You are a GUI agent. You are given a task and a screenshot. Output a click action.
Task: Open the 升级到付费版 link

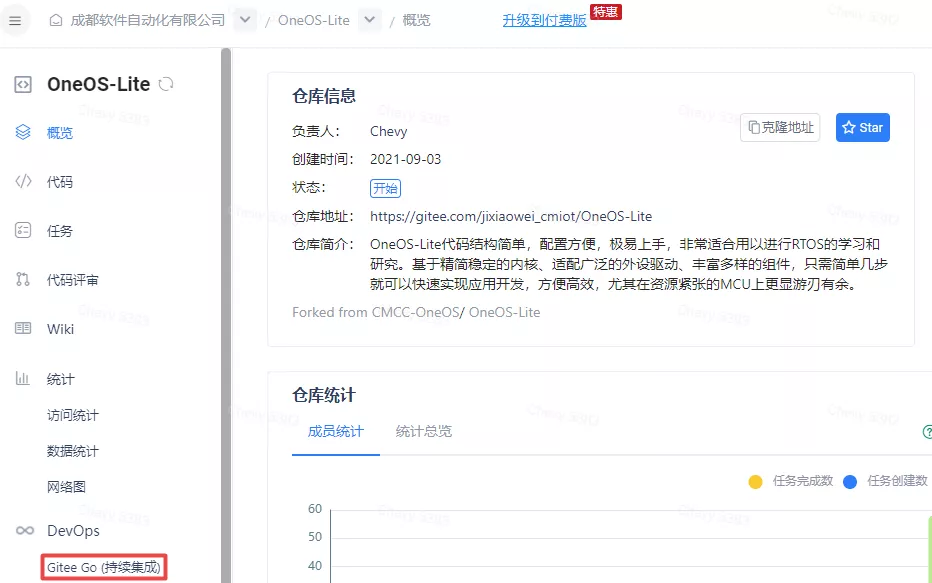point(544,20)
